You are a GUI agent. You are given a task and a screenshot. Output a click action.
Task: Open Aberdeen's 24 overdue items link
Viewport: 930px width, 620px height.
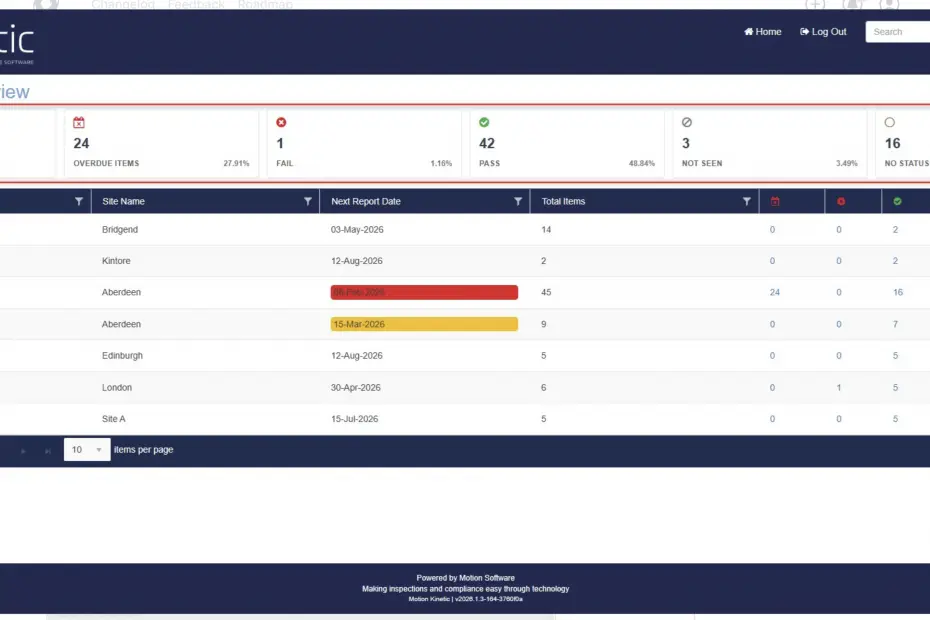tap(774, 292)
